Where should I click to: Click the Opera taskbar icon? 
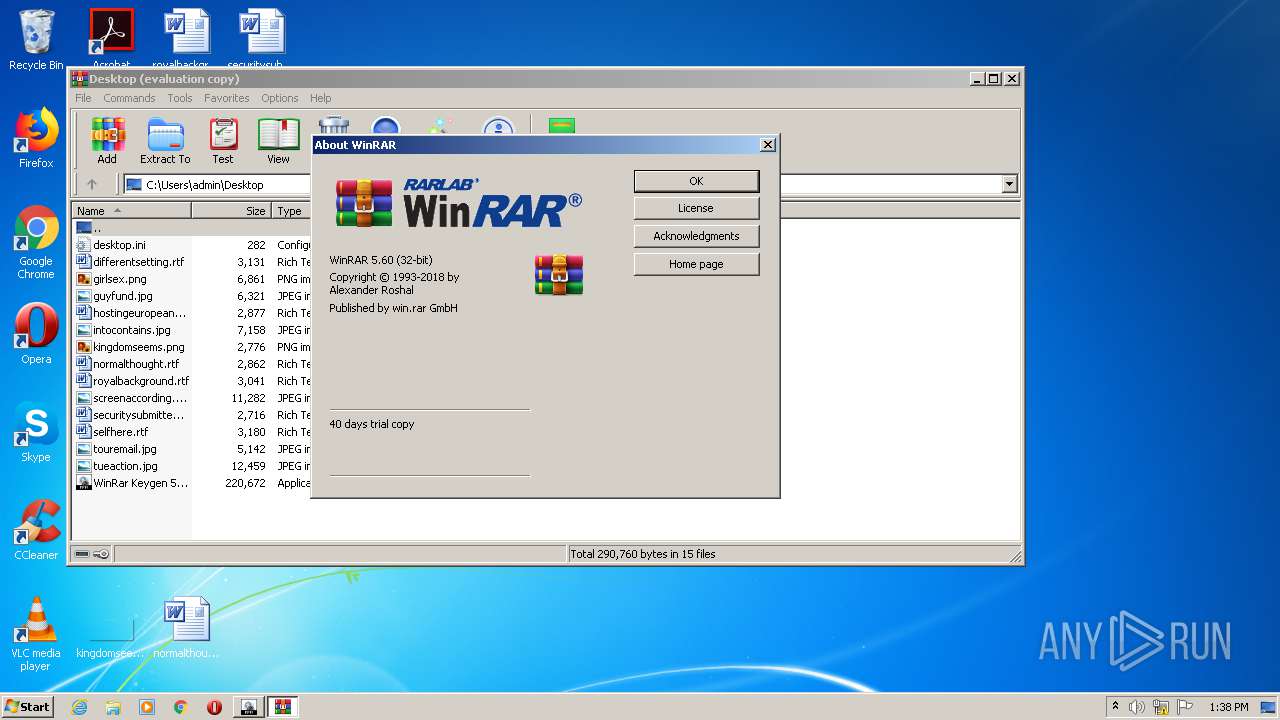[x=214, y=707]
